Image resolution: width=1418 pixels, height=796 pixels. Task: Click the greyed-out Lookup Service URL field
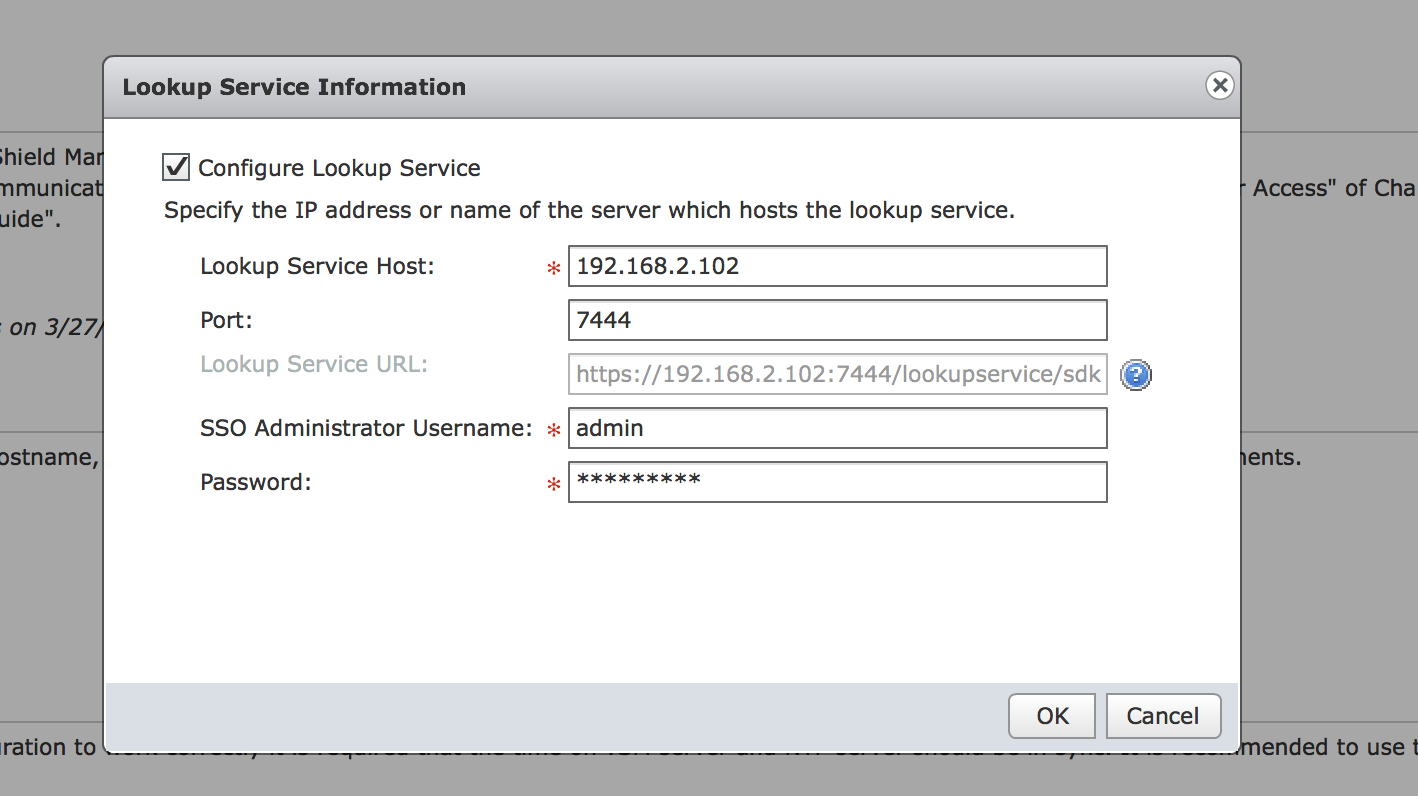(837, 375)
